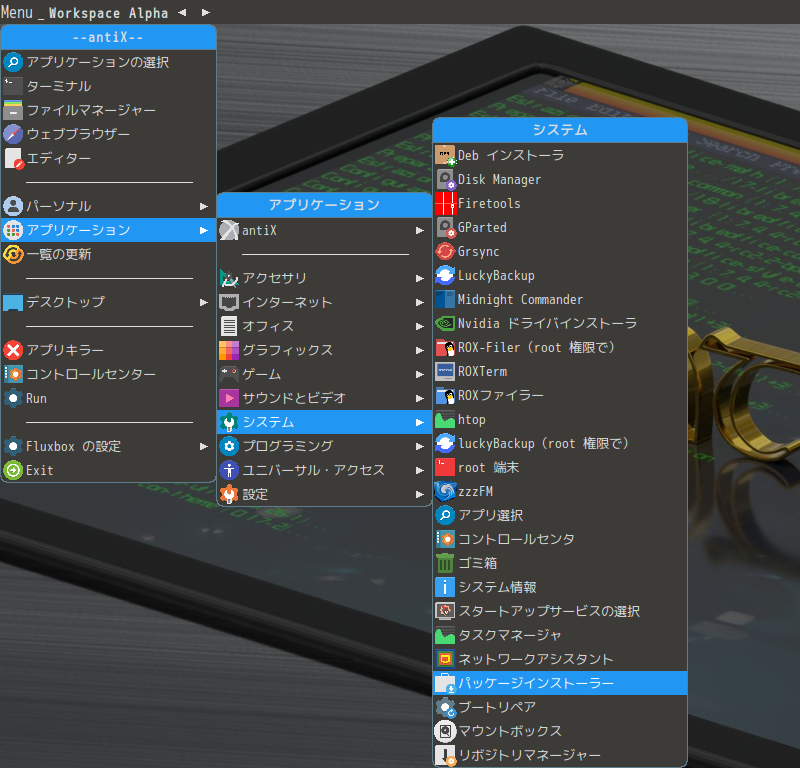This screenshot has height=768, width=800.
Task: Click the タスクマネージャ icon
Action: point(445,635)
